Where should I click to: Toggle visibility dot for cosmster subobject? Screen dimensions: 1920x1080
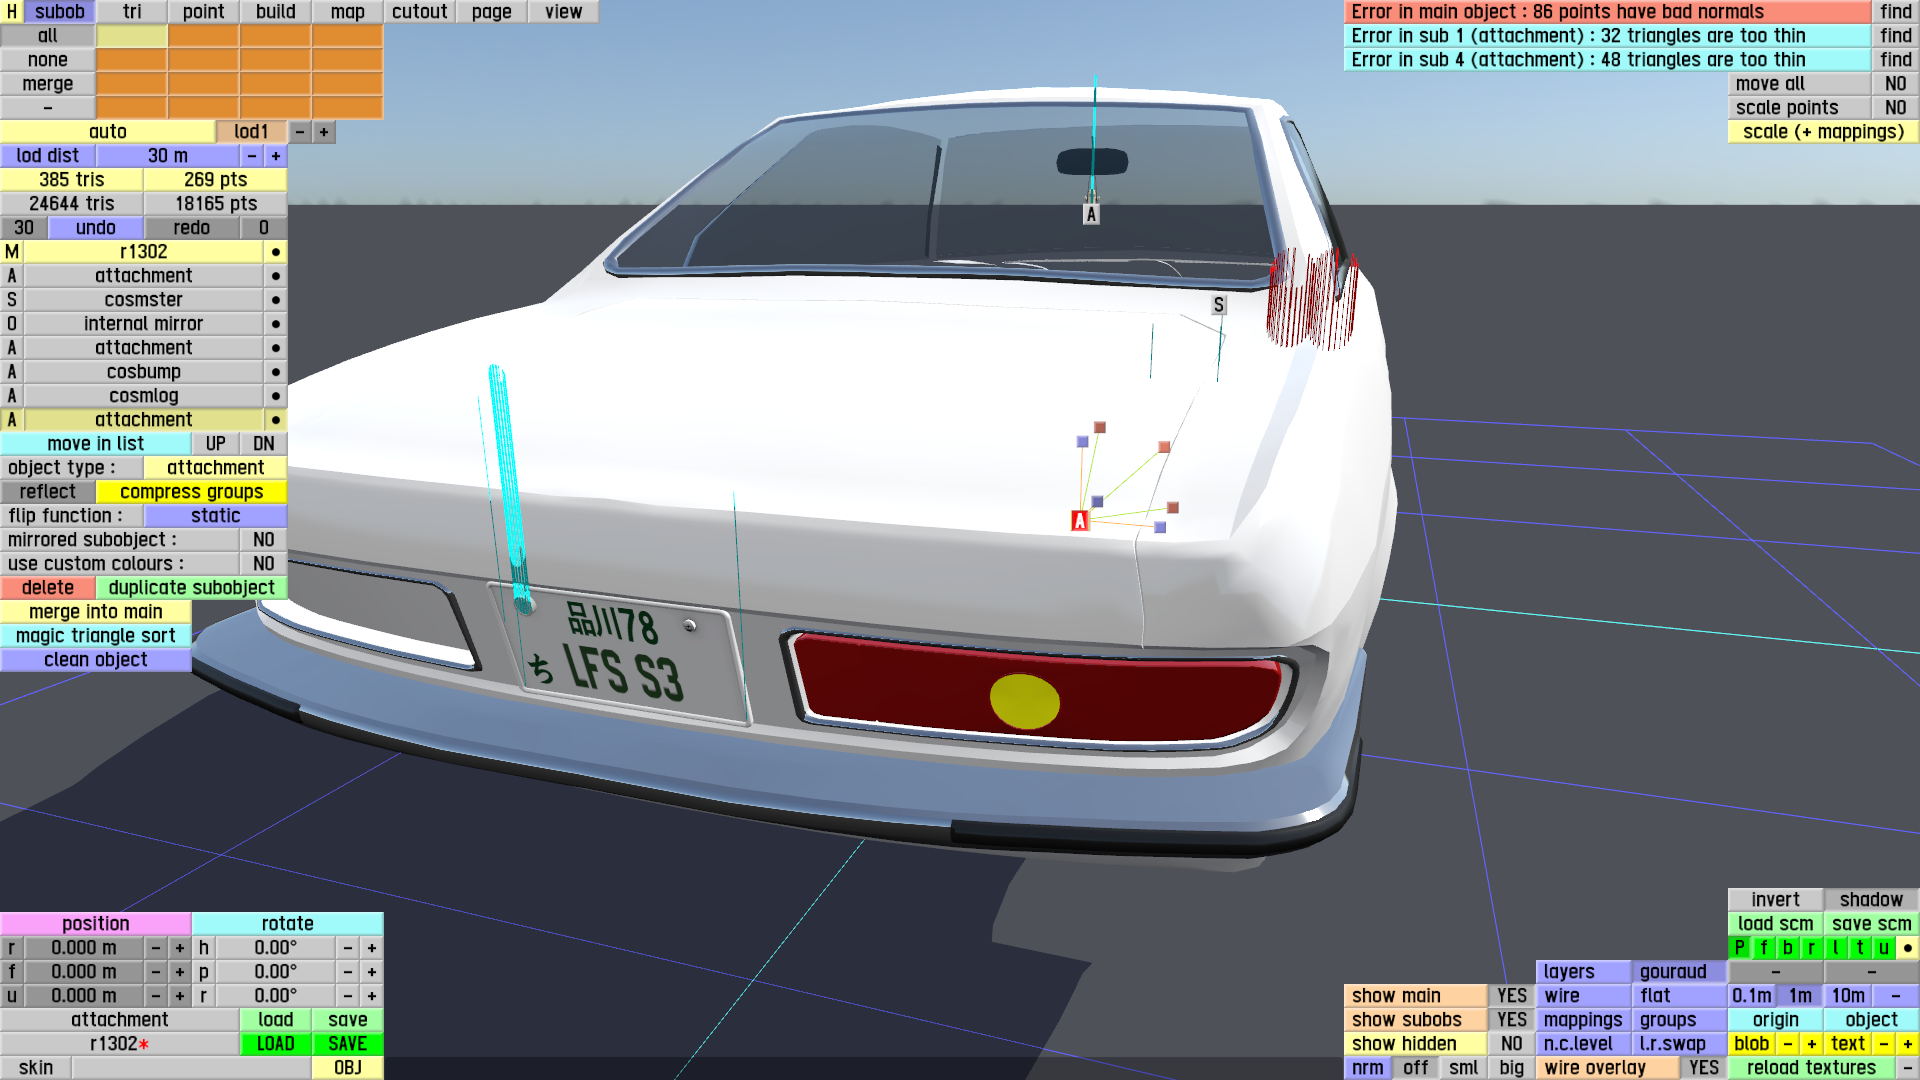click(x=275, y=300)
